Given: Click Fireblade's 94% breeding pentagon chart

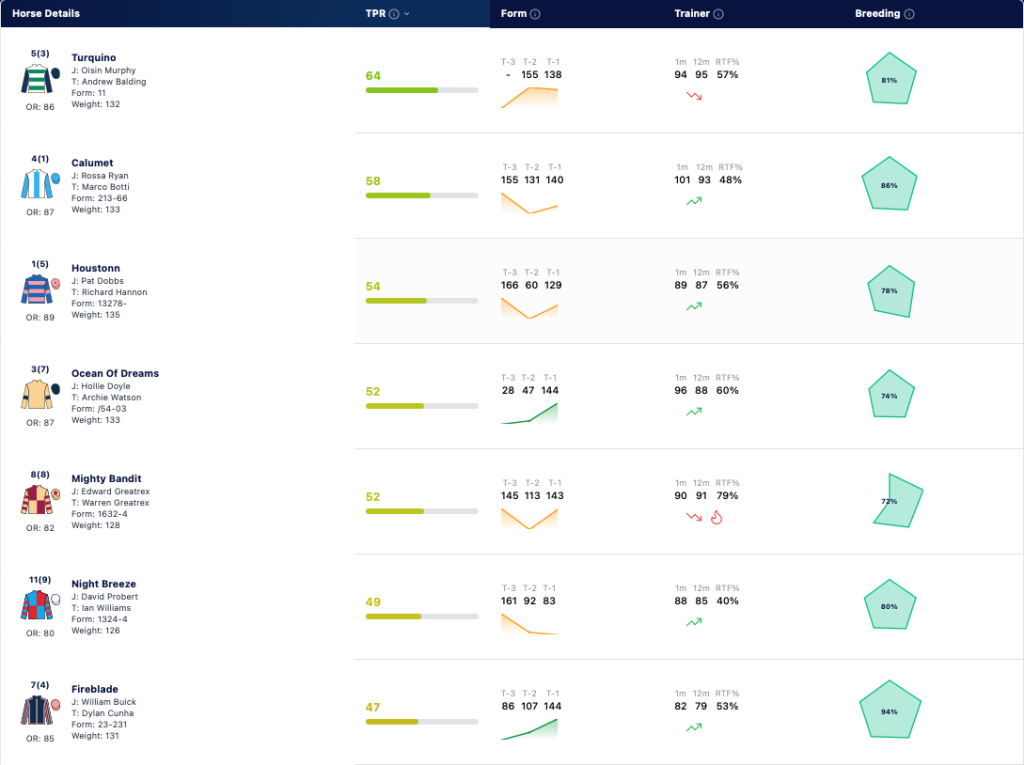Looking at the screenshot, I should click(889, 710).
